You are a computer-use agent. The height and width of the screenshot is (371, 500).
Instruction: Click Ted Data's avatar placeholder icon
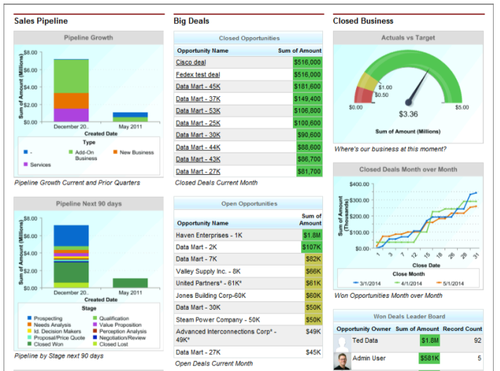[342, 343]
